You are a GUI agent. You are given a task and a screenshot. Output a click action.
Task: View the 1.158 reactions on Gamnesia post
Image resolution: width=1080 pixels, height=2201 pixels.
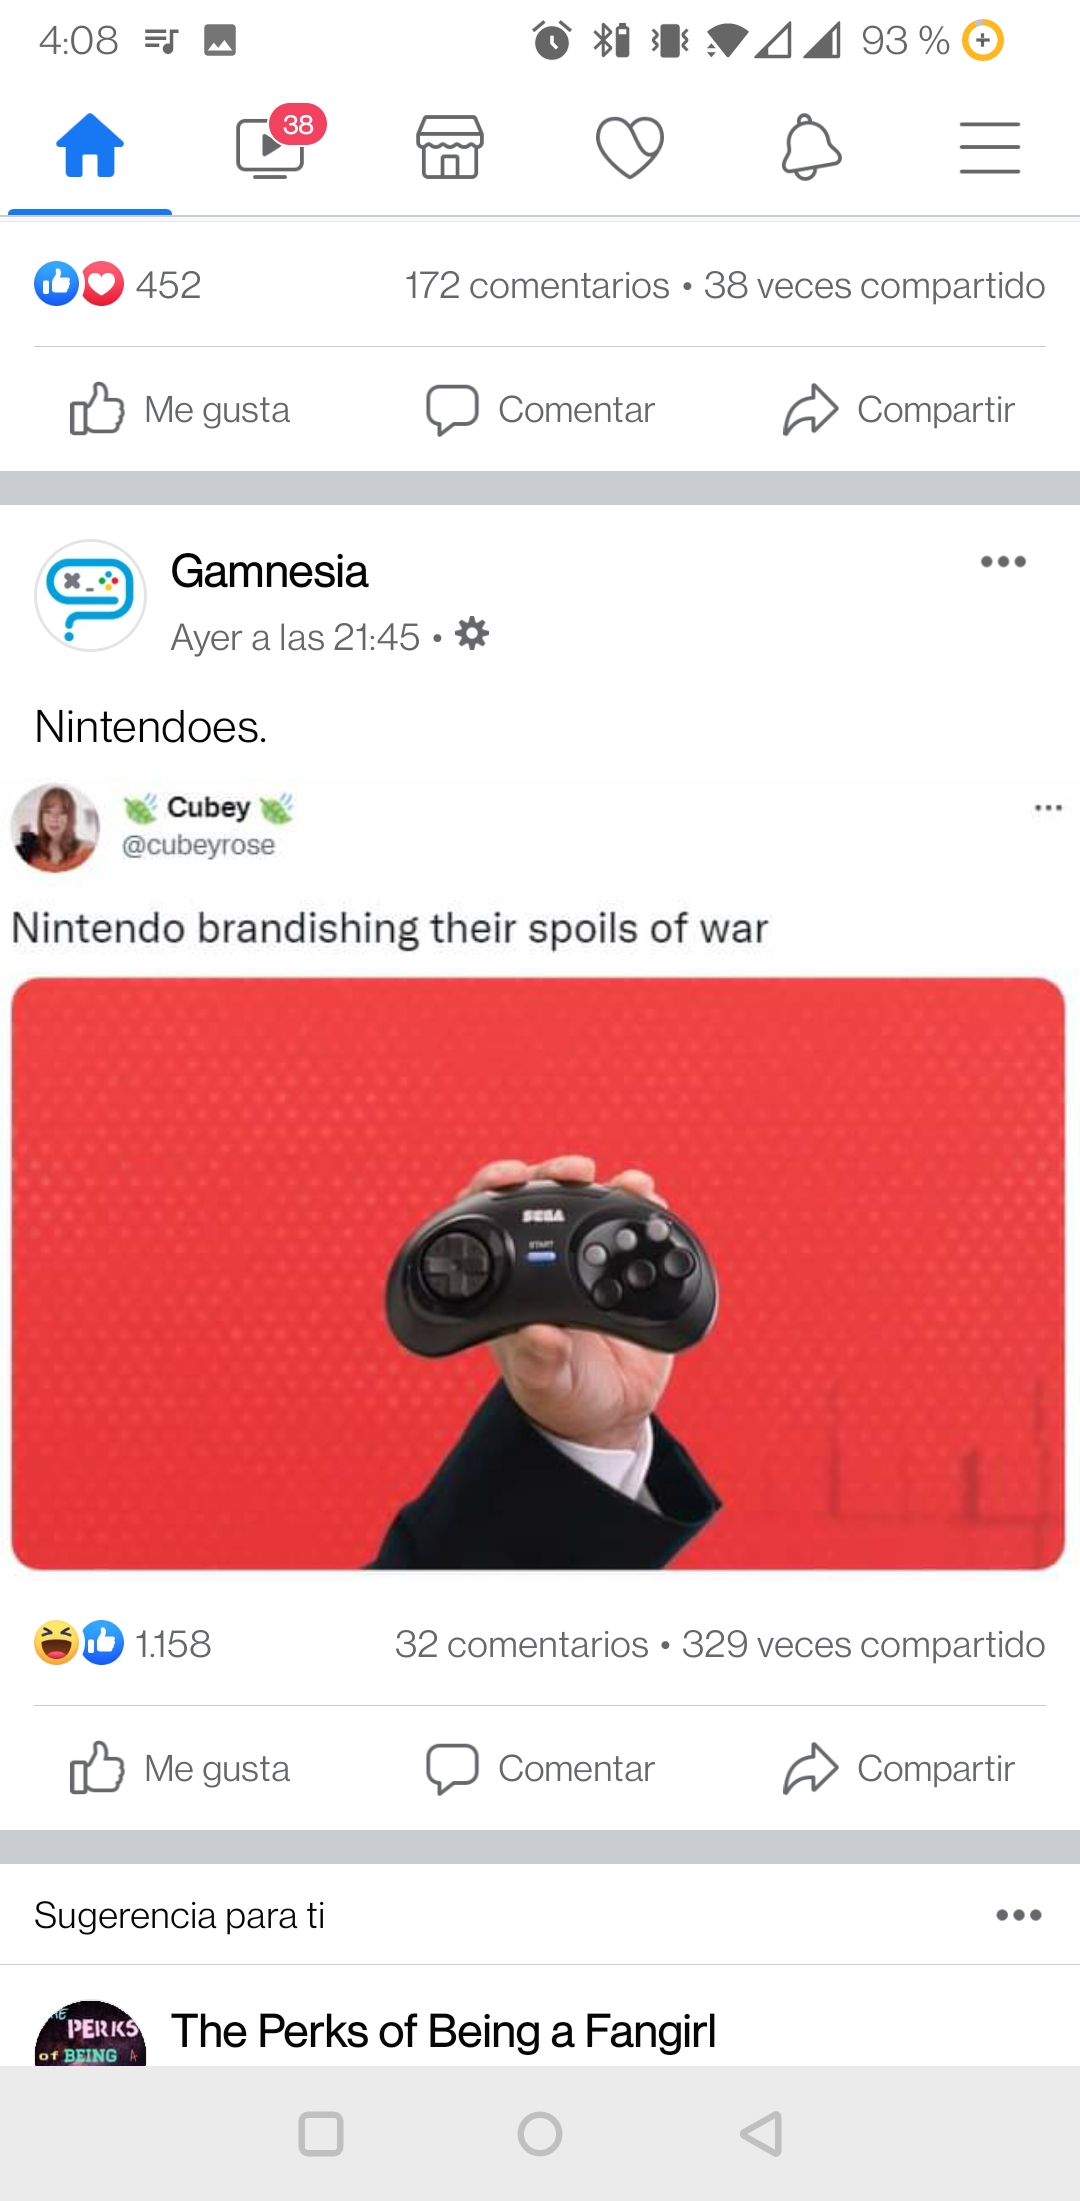pyautogui.click(x=122, y=1644)
